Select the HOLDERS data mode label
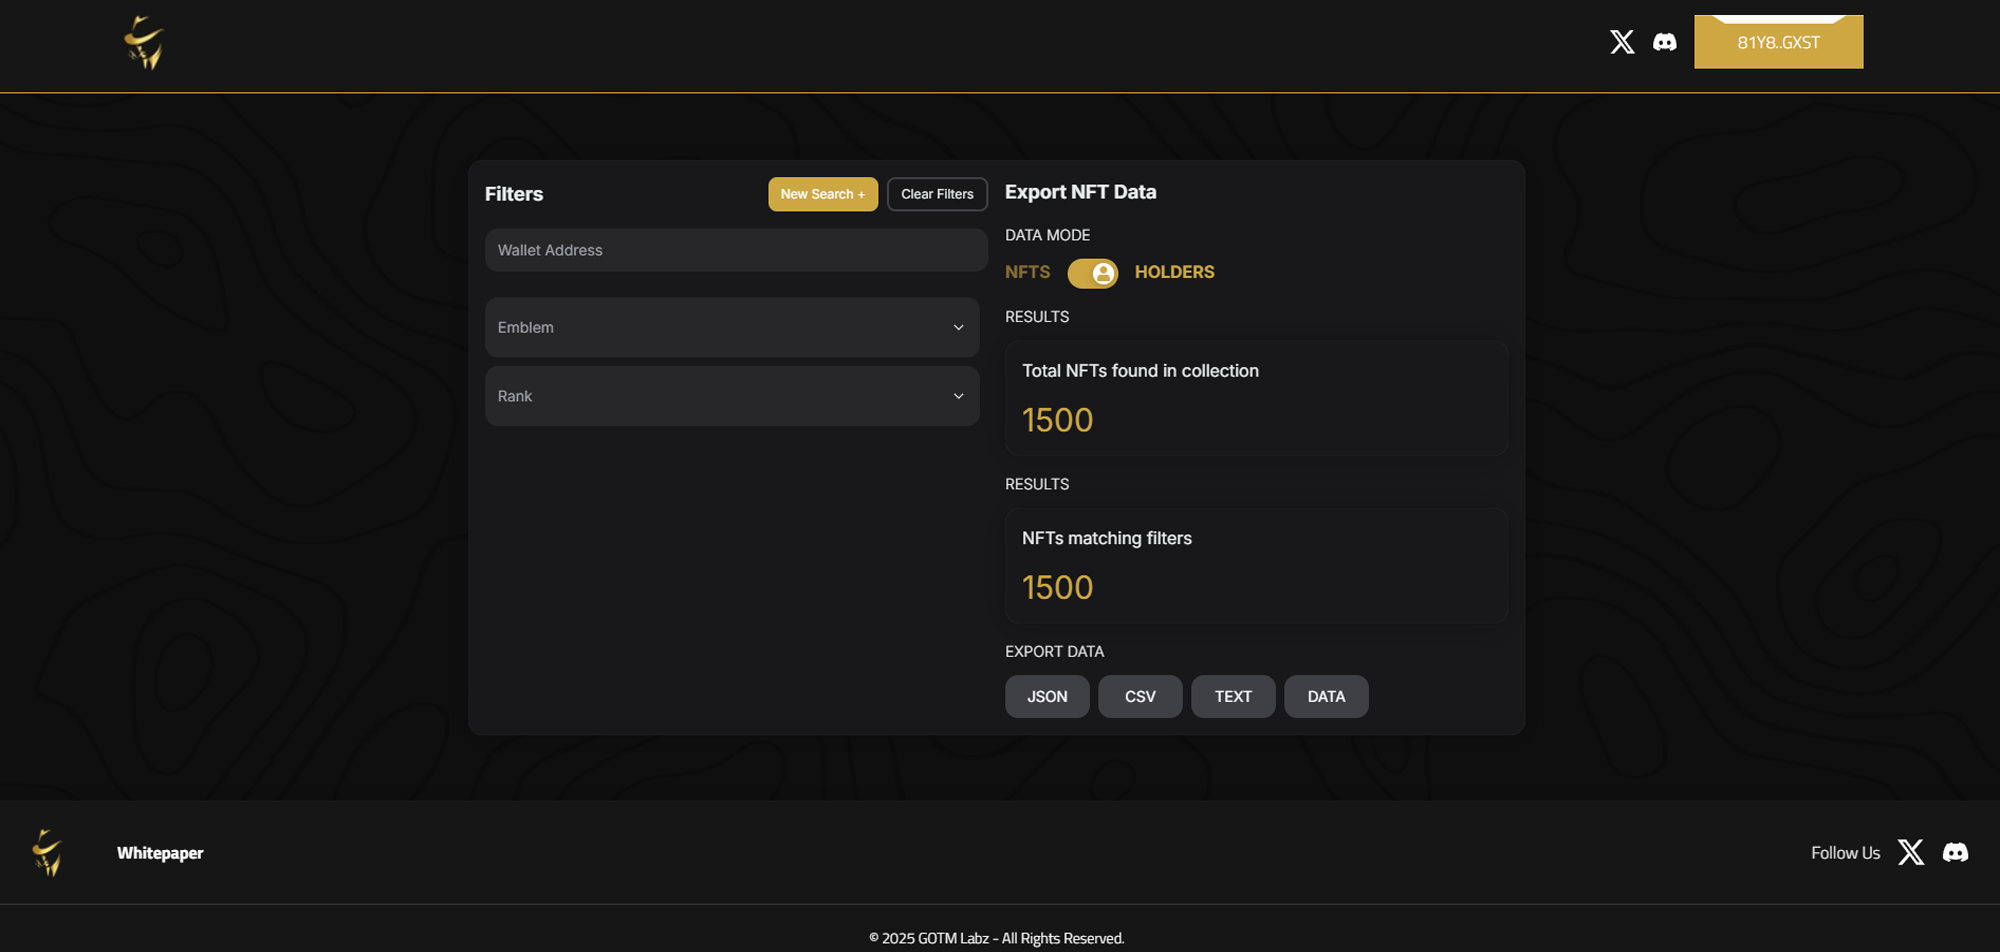The height and width of the screenshot is (952, 2000). [1174, 272]
